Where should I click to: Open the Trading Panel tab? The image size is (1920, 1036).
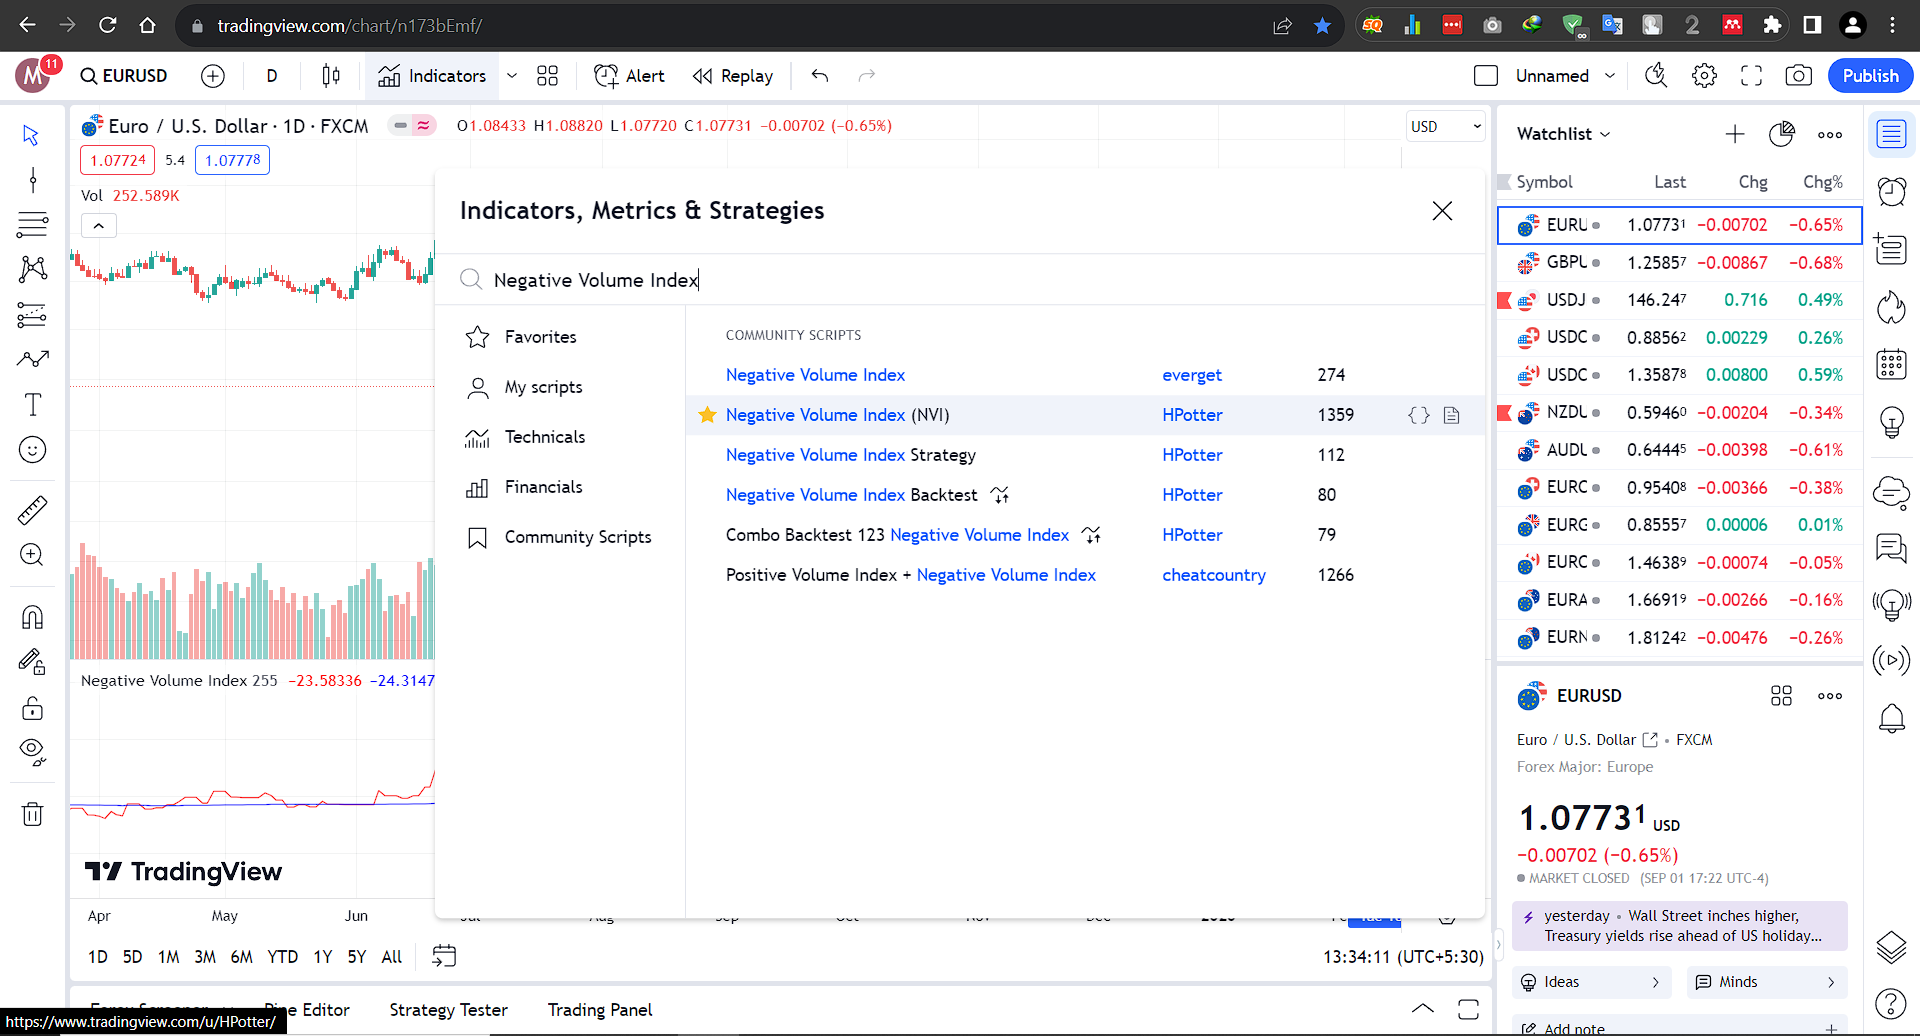click(x=600, y=1010)
